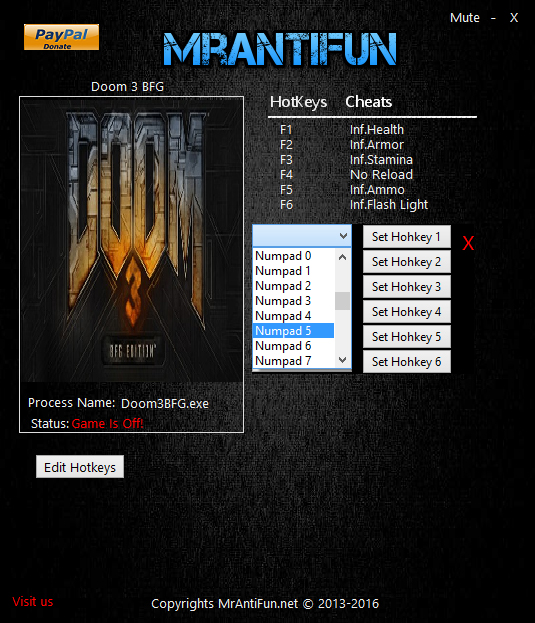Image resolution: width=535 pixels, height=623 pixels.
Task: Click the dropdown list's scrollbar thumb
Action: 342,301
